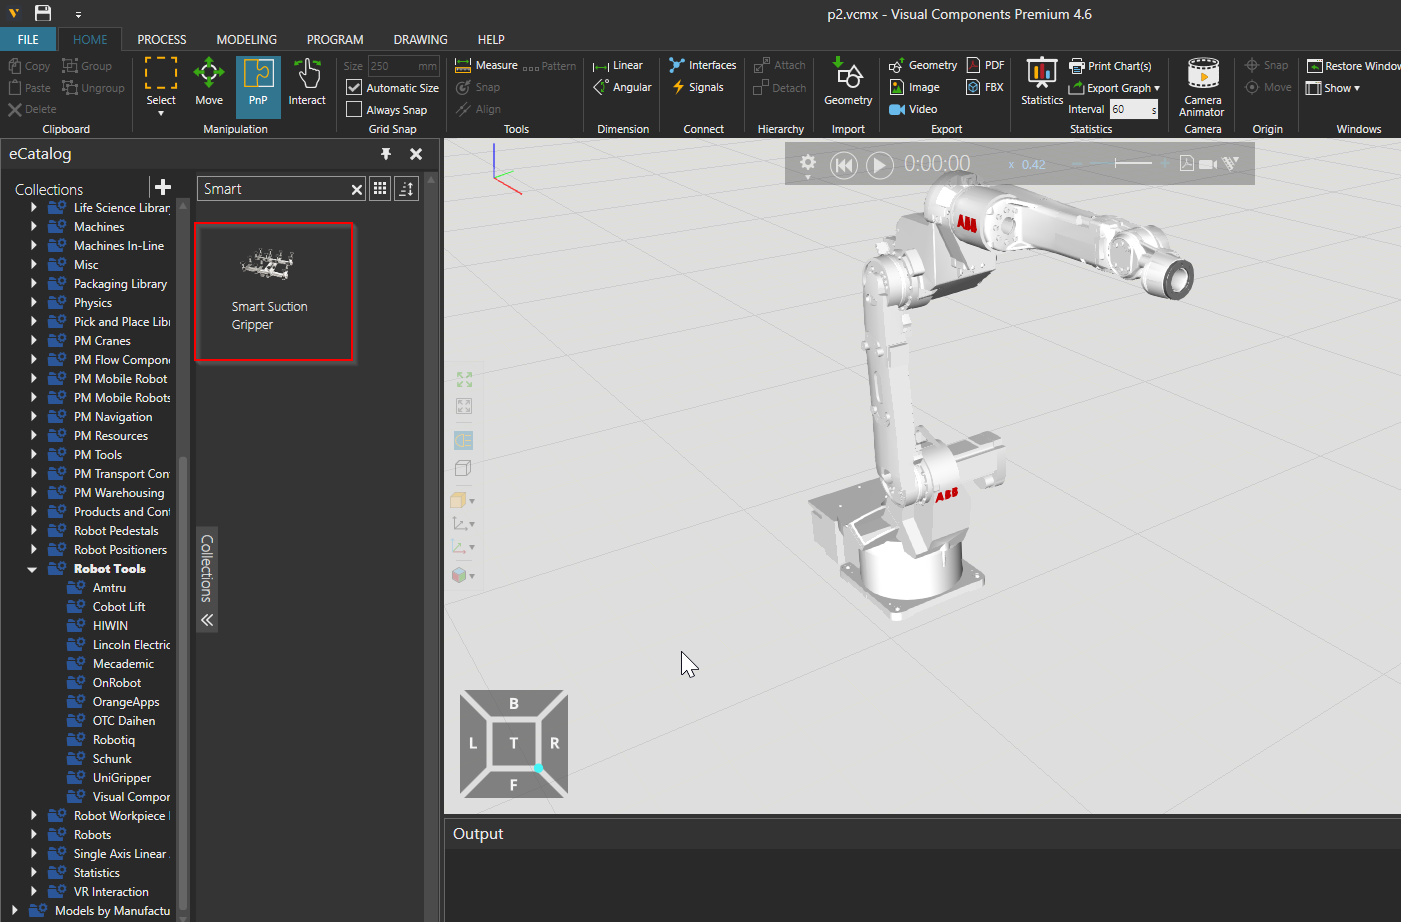This screenshot has height=922, width=1401.
Task: Open the Camera Animator
Action: [x=1203, y=88]
